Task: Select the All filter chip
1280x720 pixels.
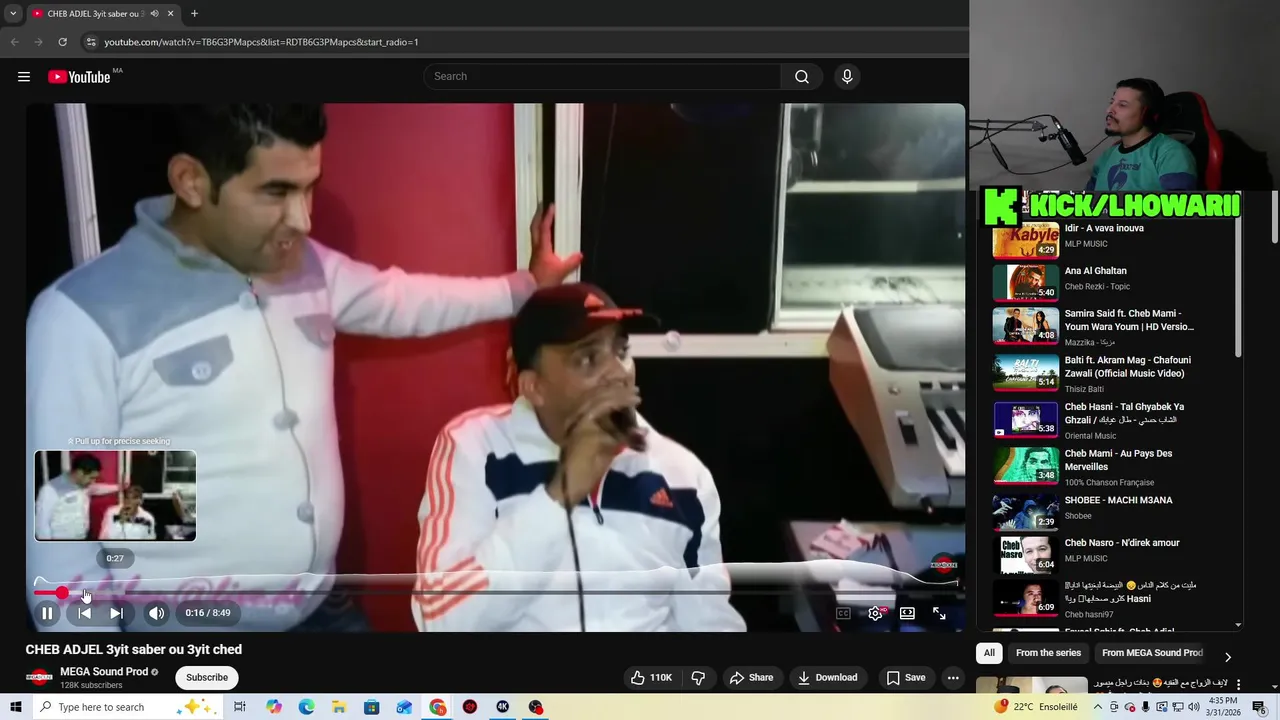Action: 989,653
